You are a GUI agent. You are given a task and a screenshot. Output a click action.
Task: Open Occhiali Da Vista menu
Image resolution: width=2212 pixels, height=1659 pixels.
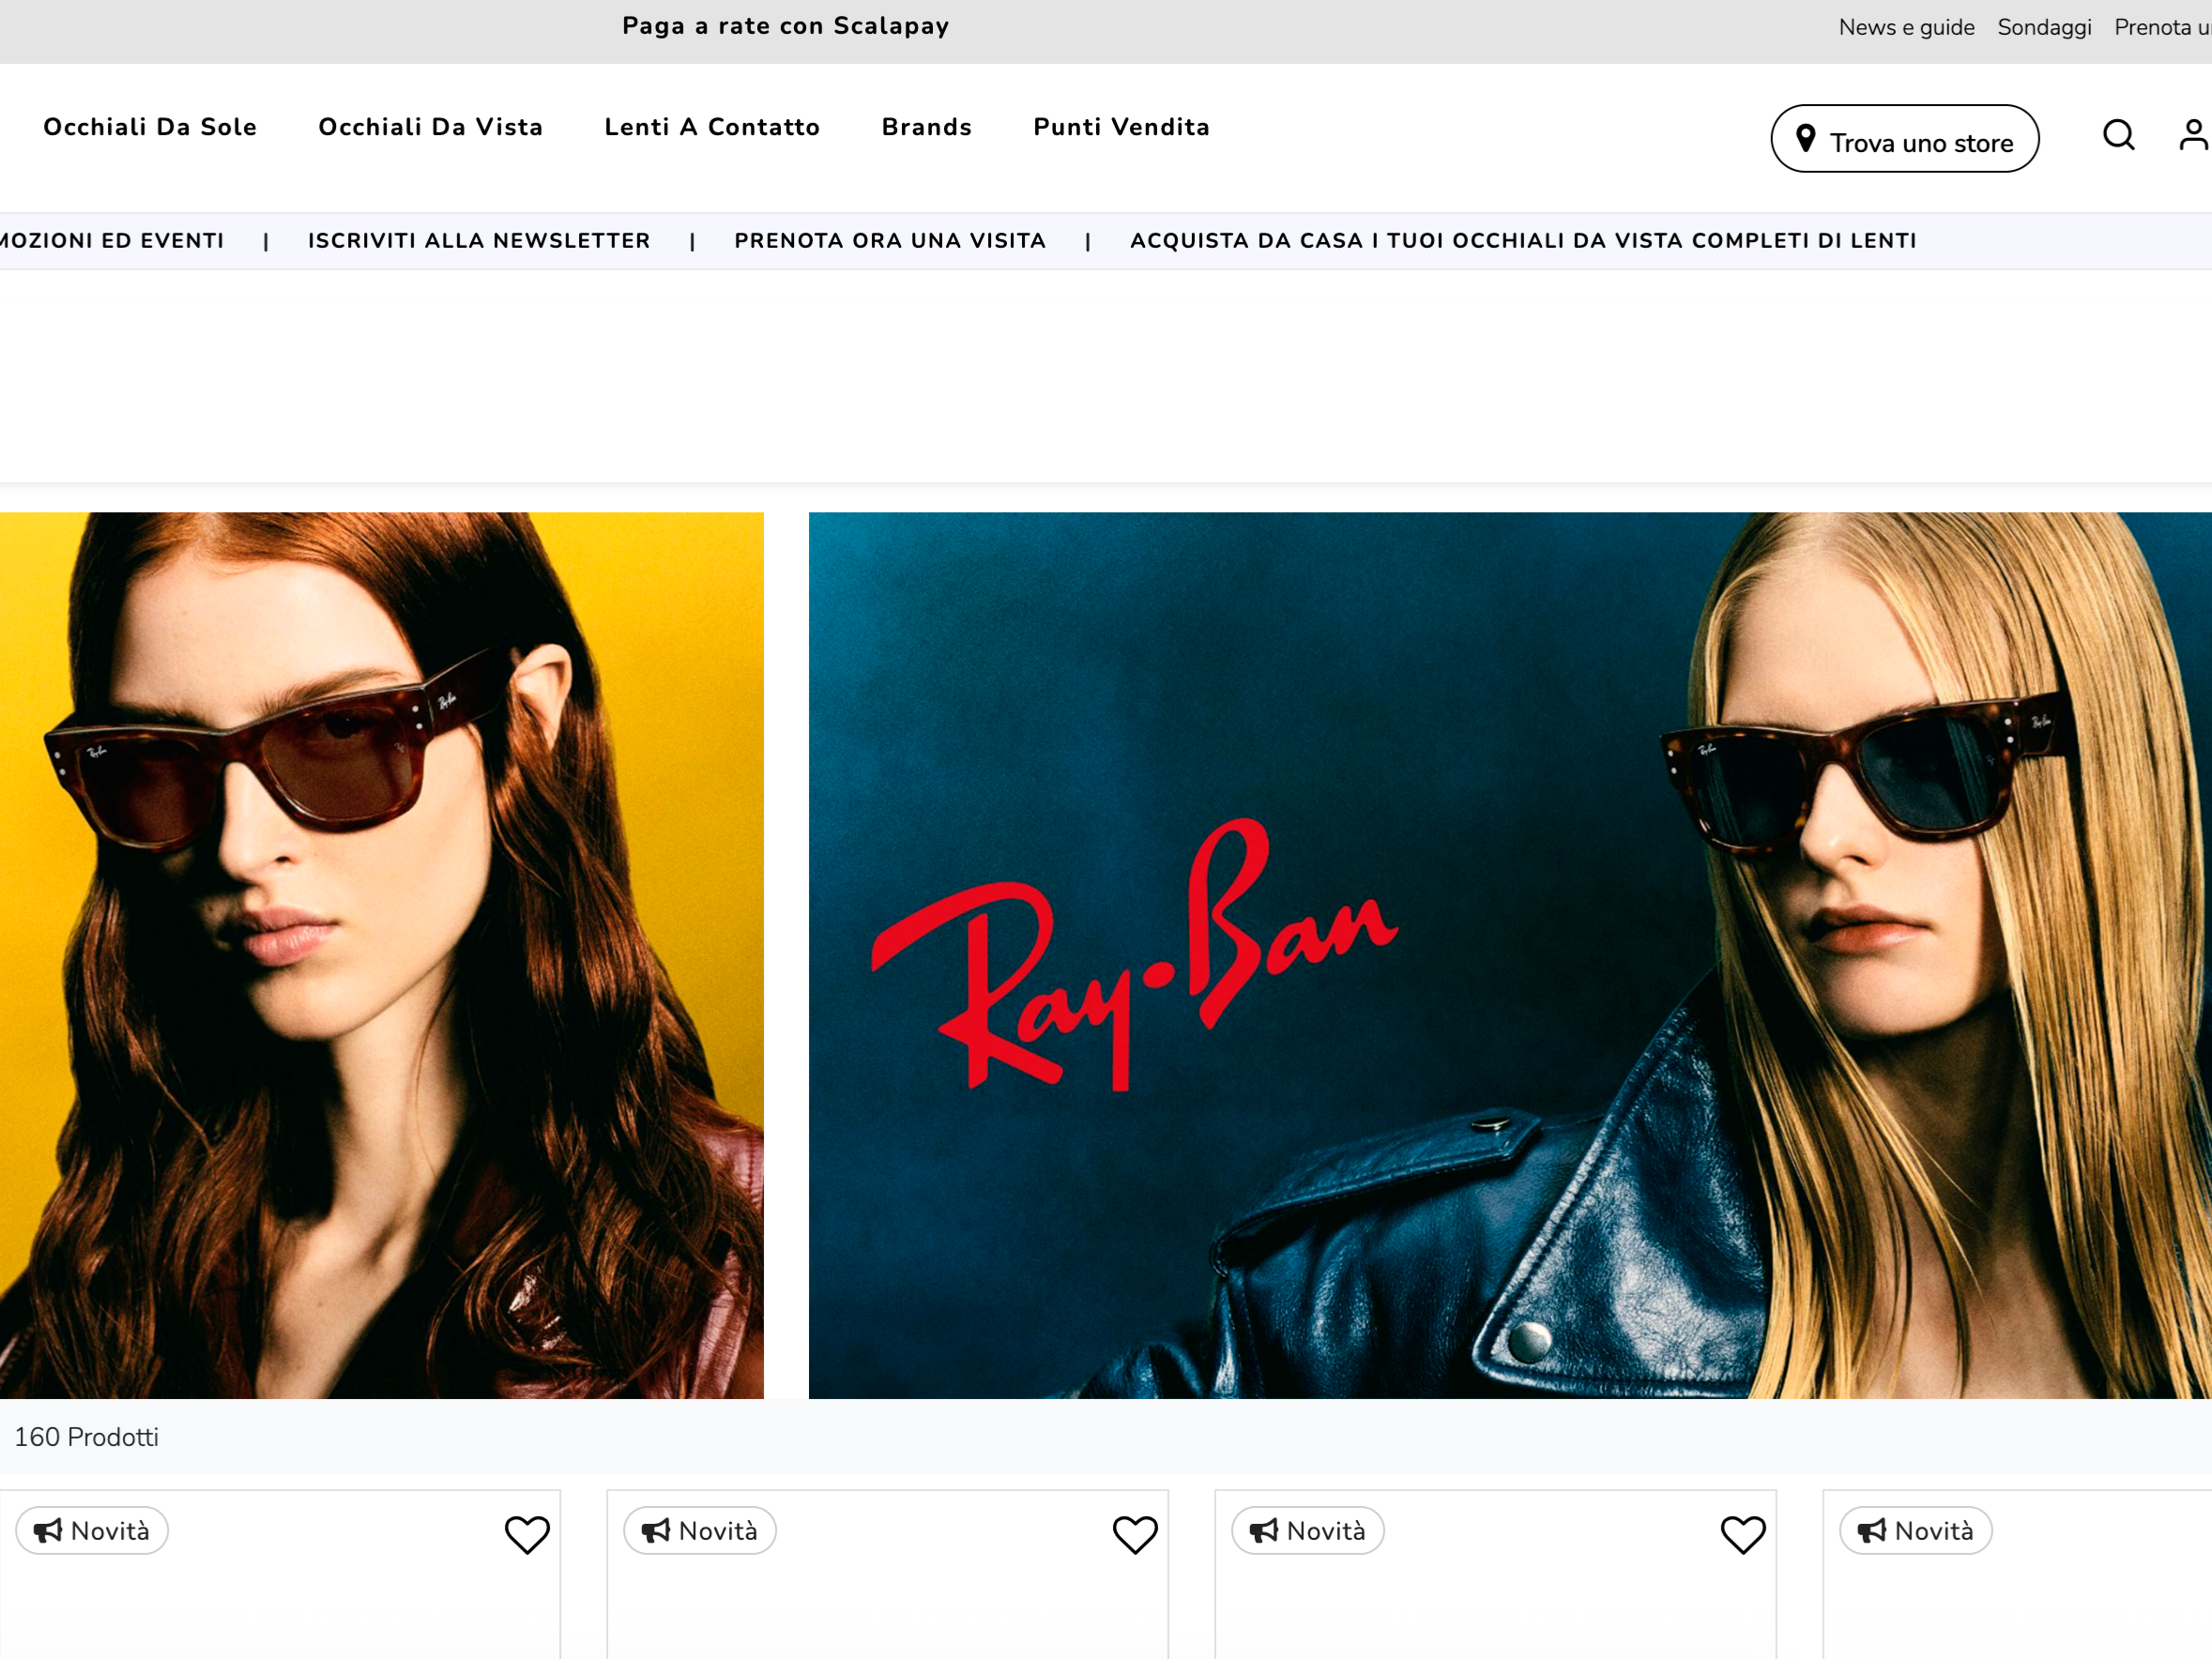pos(431,127)
